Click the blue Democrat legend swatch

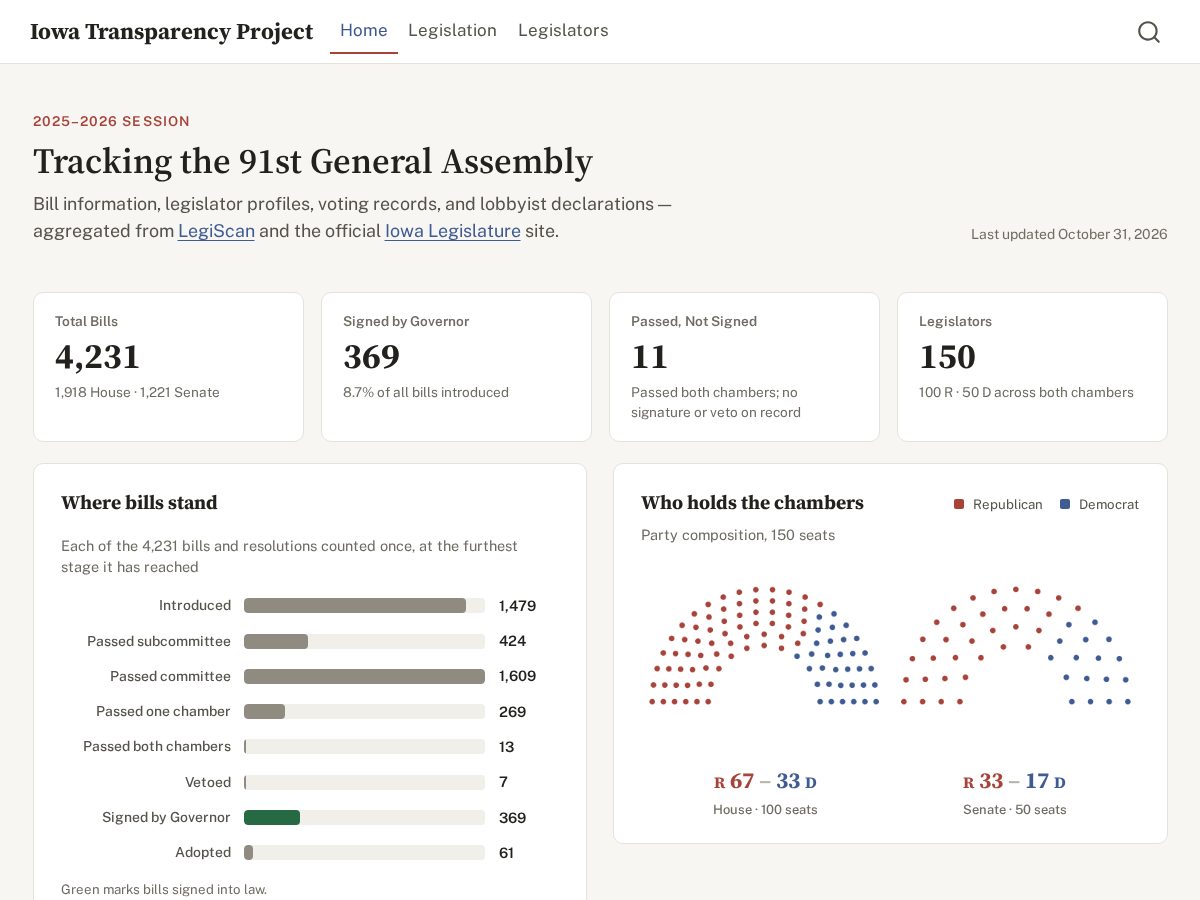coord(1065,504)
